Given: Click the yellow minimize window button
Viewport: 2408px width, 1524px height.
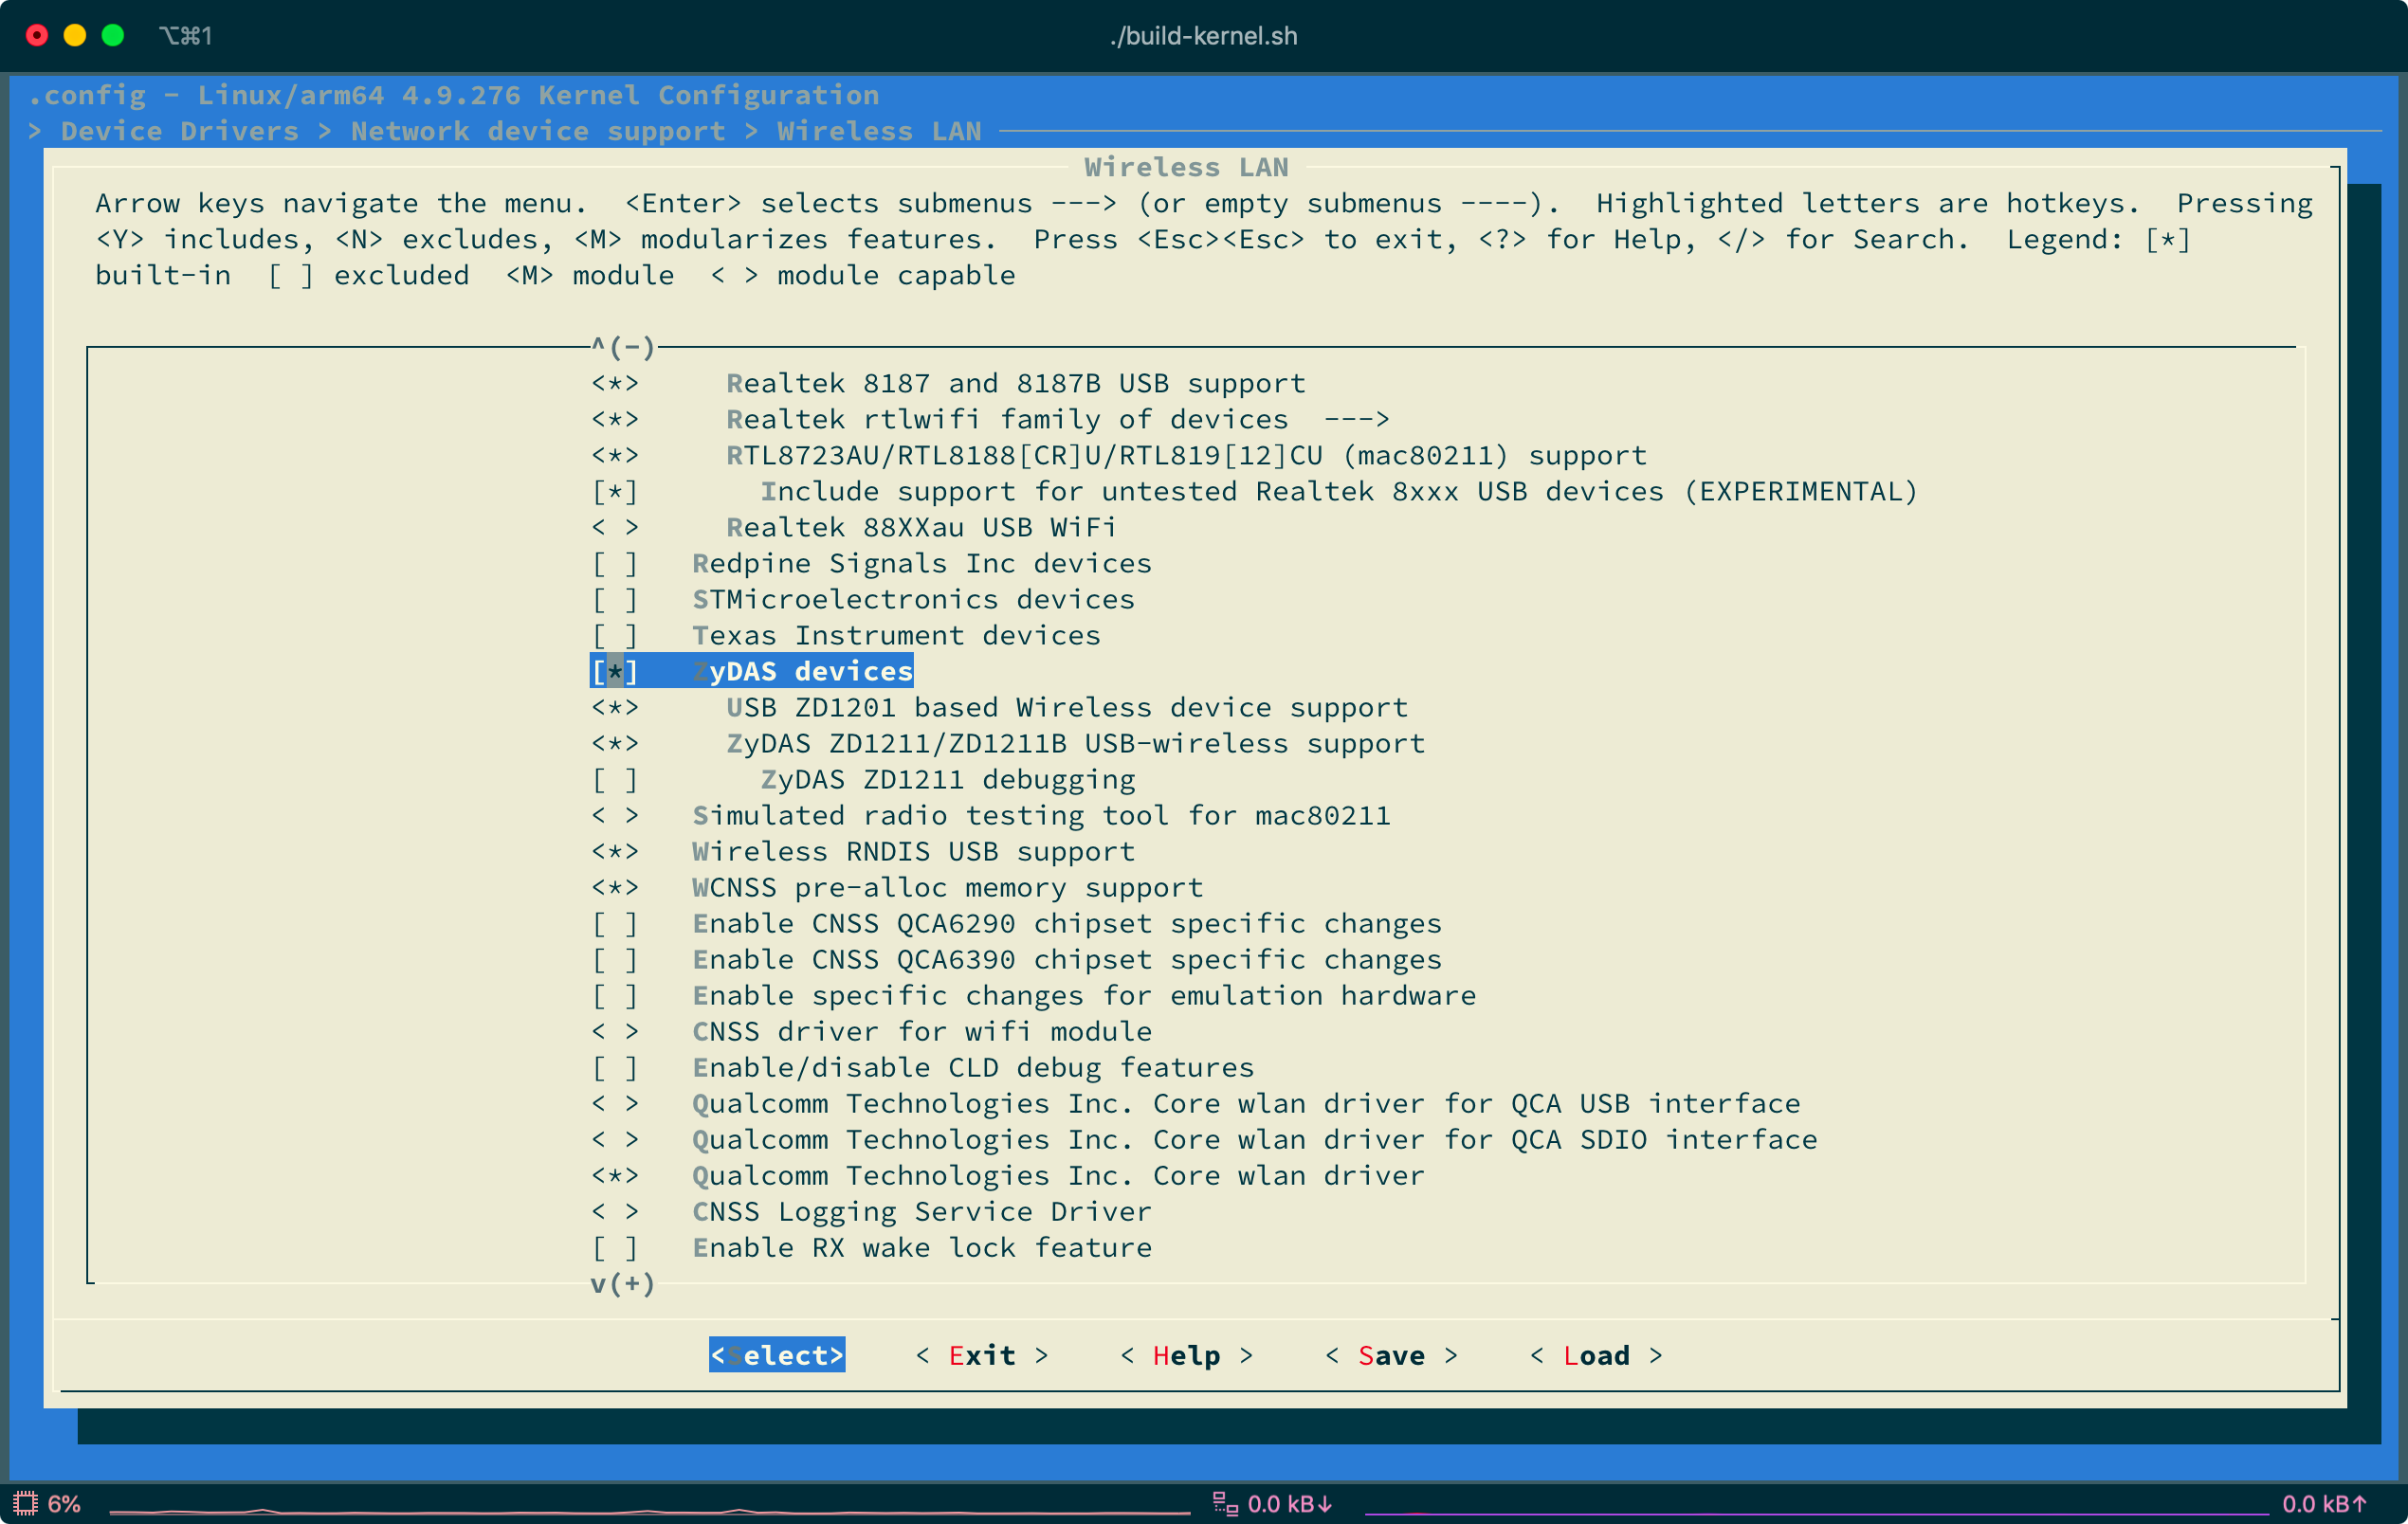Looking at the screenshot, I should [75, 35].
